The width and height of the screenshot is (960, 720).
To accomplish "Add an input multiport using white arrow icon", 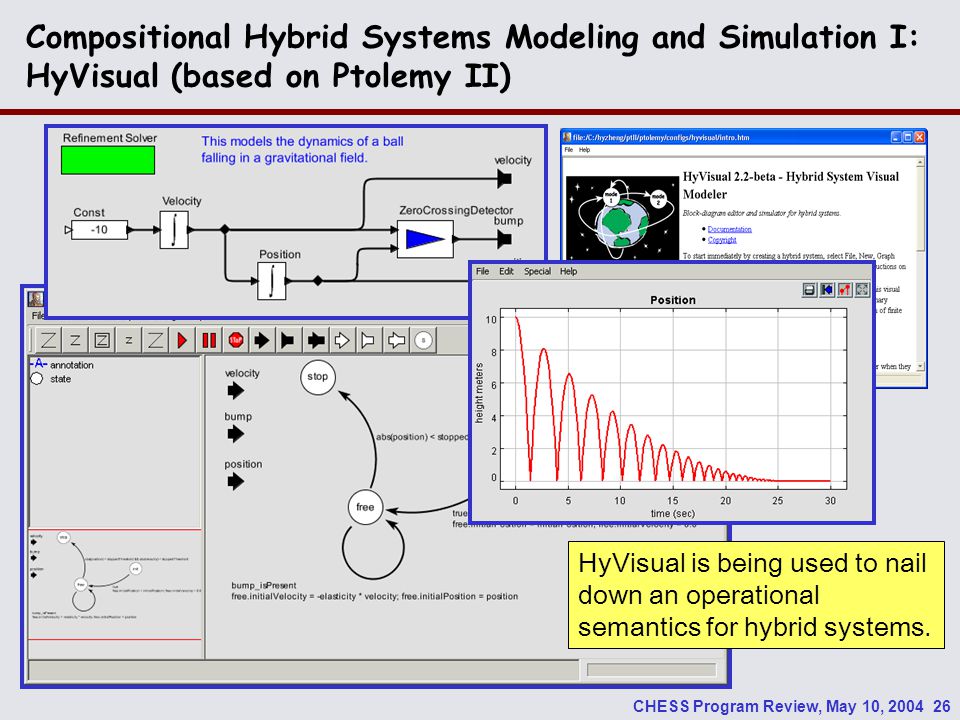I will coord(342,340).
